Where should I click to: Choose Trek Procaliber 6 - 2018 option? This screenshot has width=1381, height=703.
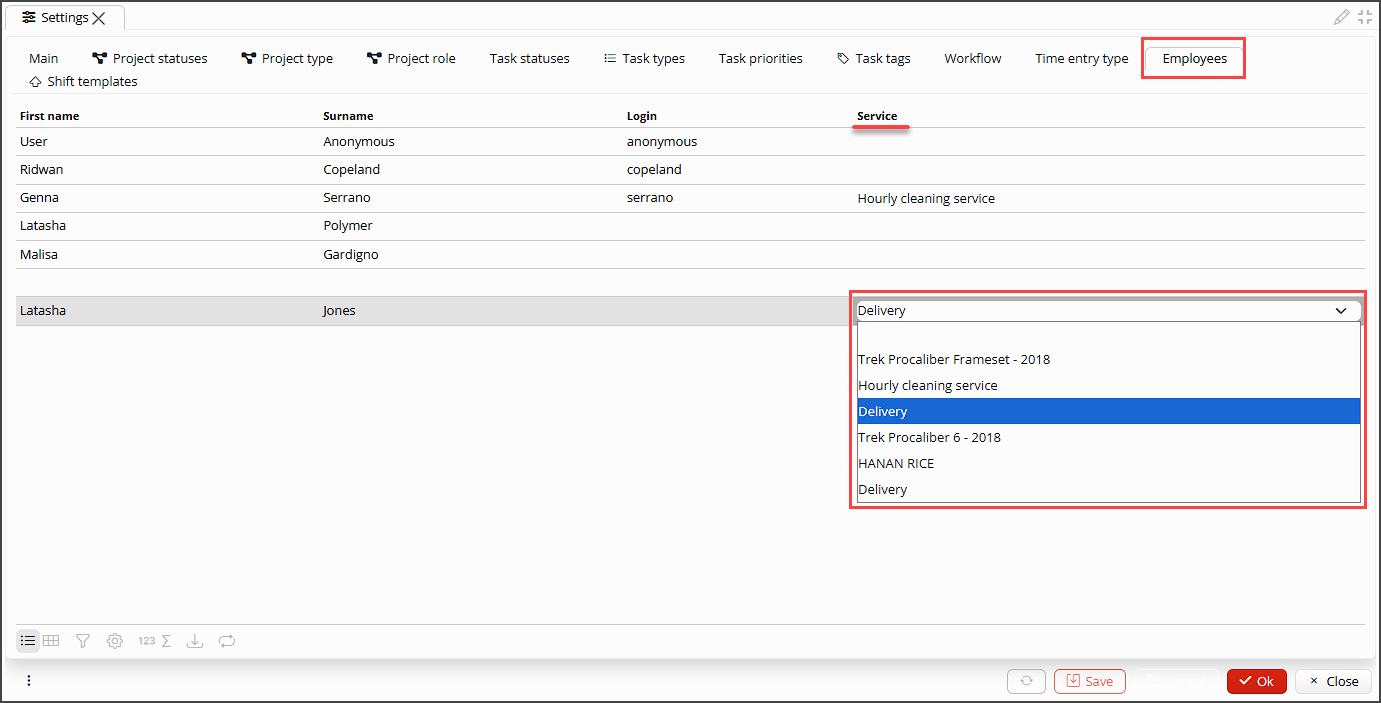point(1109,437)
